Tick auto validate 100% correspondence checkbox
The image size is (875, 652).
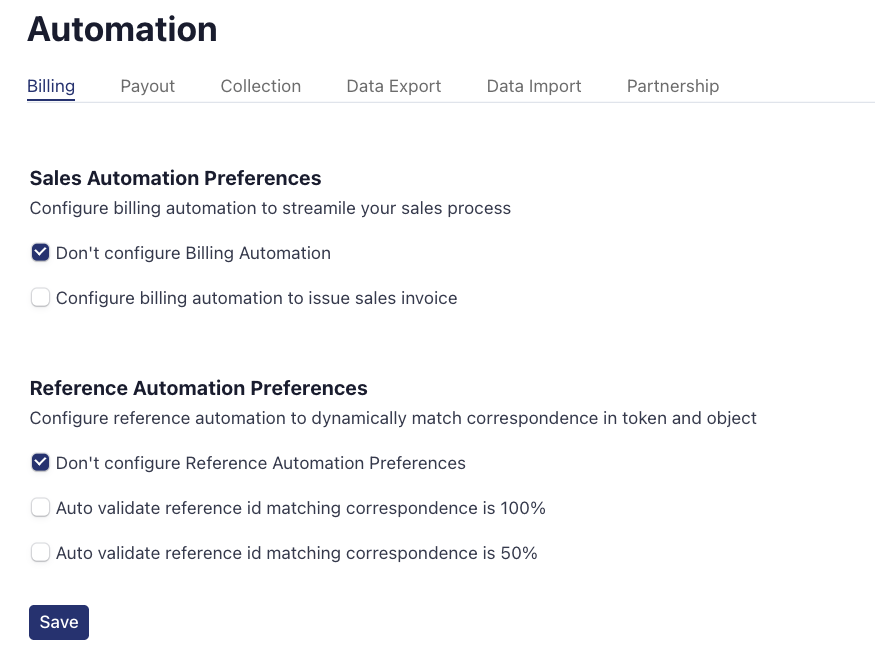point(40,508)
